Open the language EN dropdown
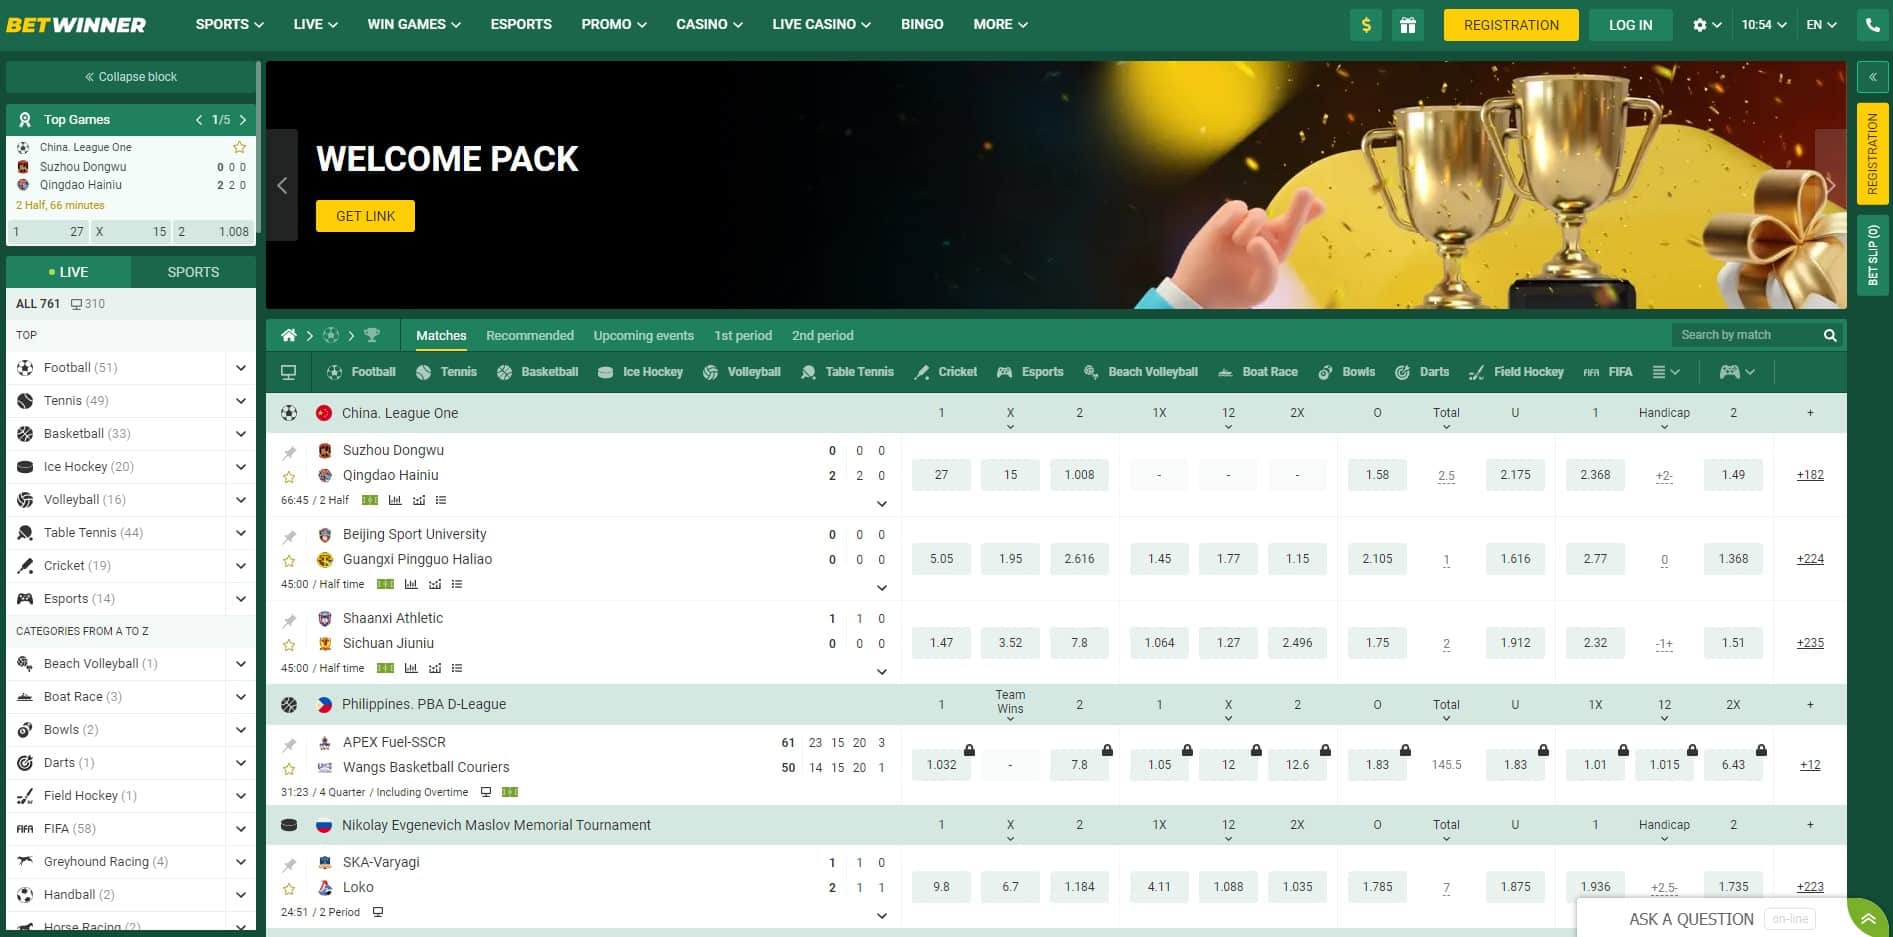The image size is (1893, 937). (1821, 25)
